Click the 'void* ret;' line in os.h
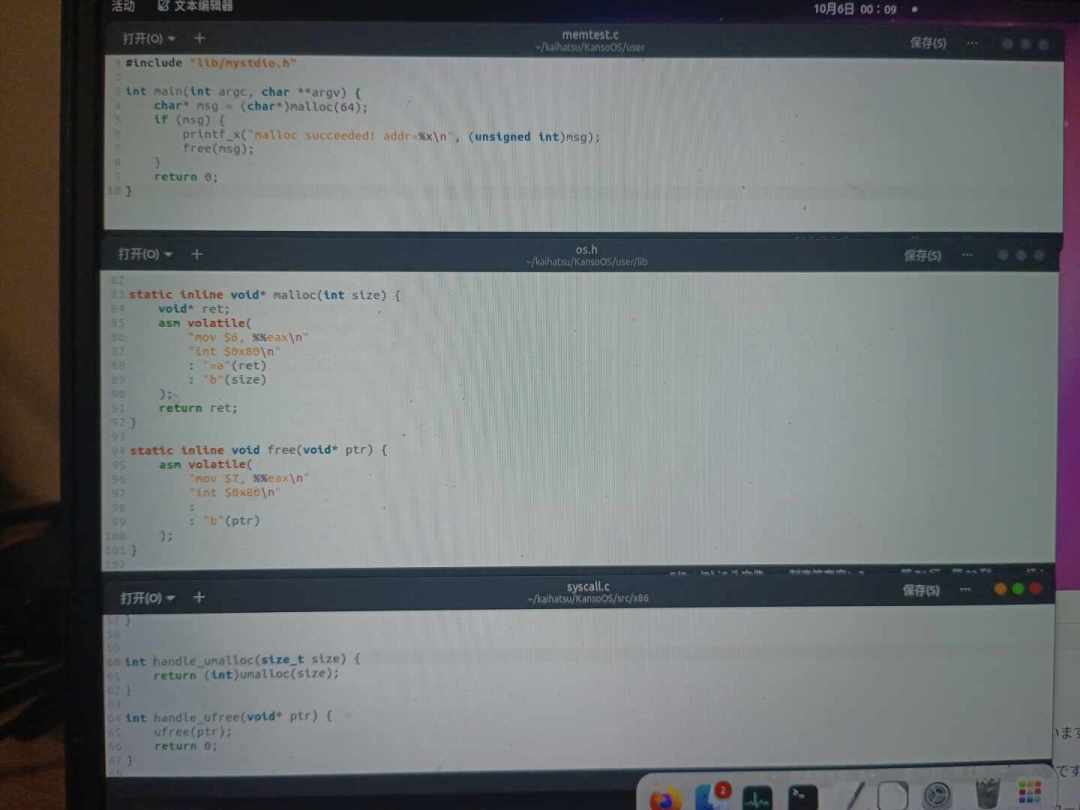 click(194, 309)
